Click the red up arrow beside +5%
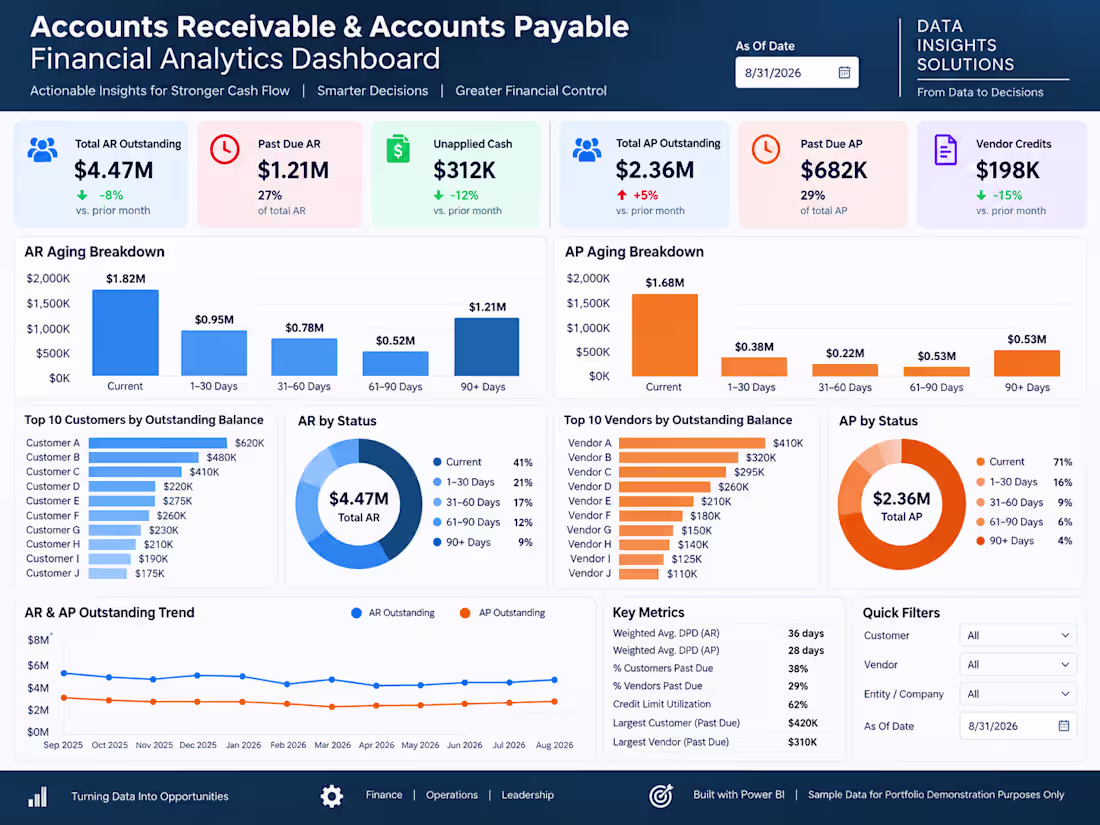 coord(622,195)
